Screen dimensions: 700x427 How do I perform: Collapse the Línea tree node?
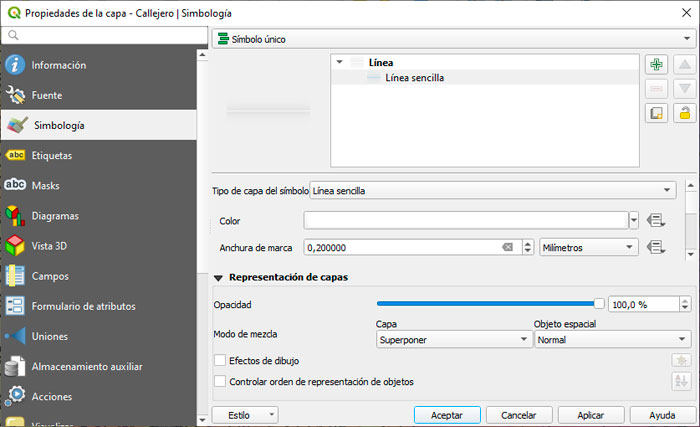pos(339,62)
